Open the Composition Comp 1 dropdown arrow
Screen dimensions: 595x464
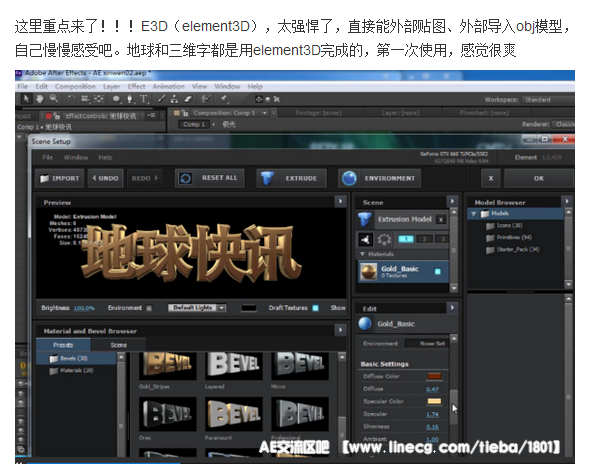264,113
